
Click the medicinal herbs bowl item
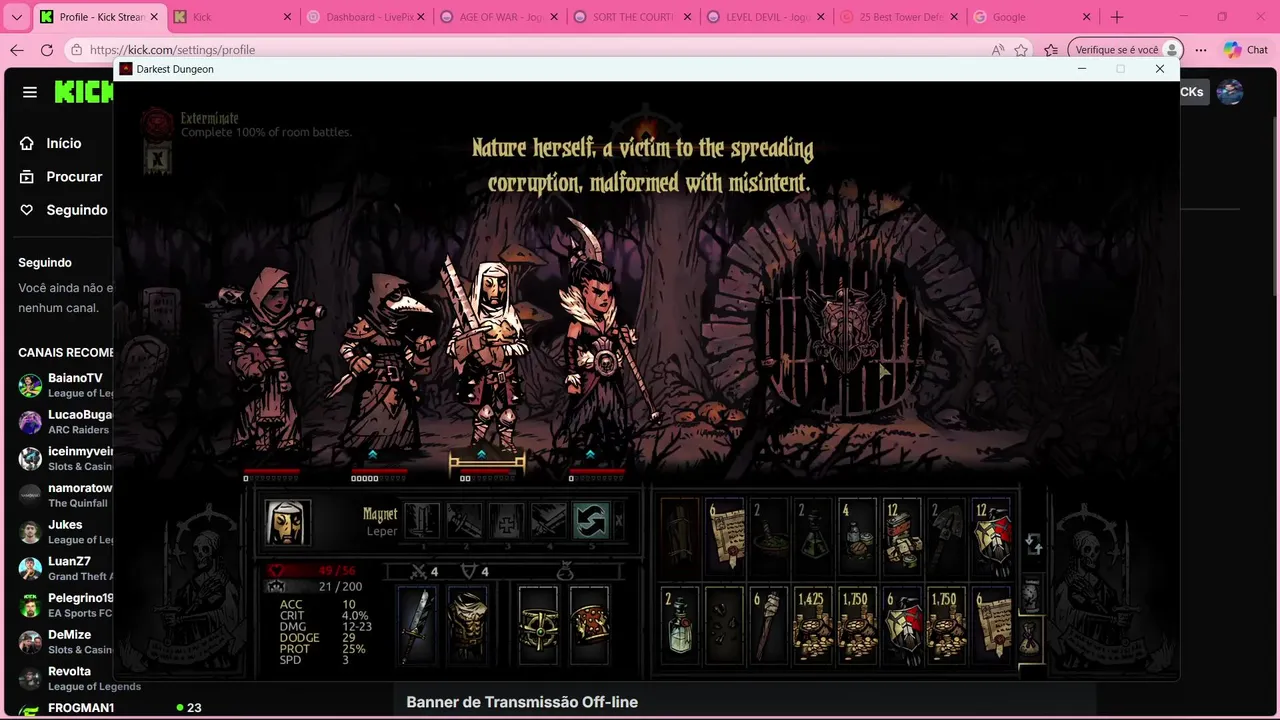770,537
